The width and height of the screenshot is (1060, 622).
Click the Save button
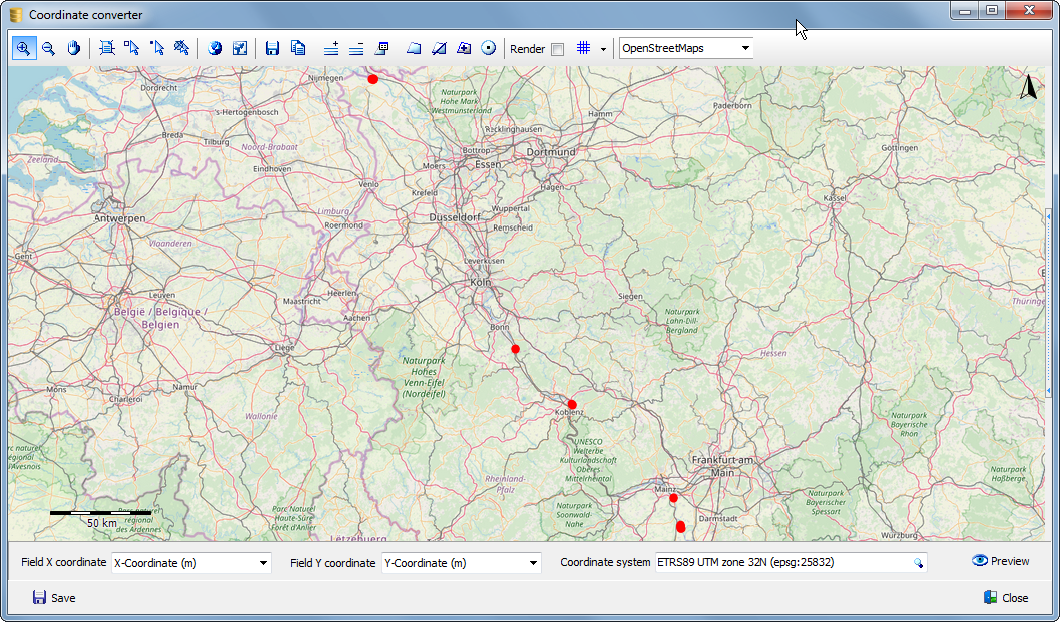tap(54, 598)
